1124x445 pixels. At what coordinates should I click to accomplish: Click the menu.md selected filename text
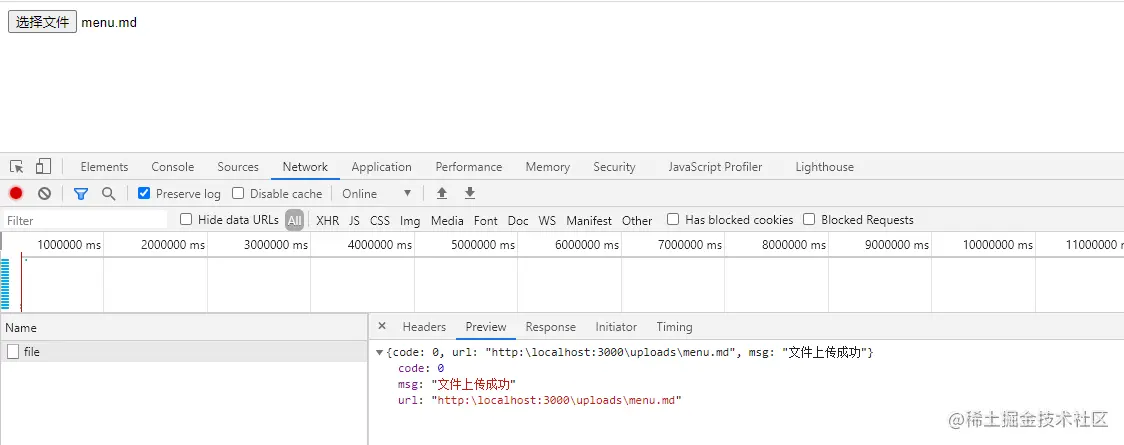click(109, 22)
